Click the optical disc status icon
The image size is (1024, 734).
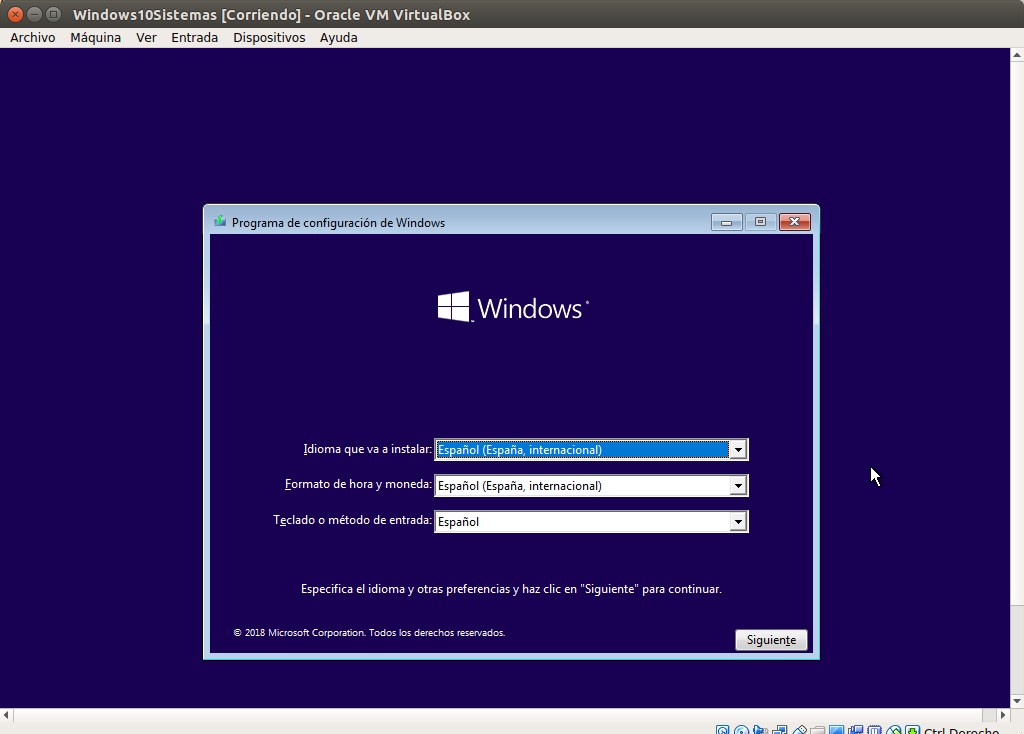[x=741, y=730]
